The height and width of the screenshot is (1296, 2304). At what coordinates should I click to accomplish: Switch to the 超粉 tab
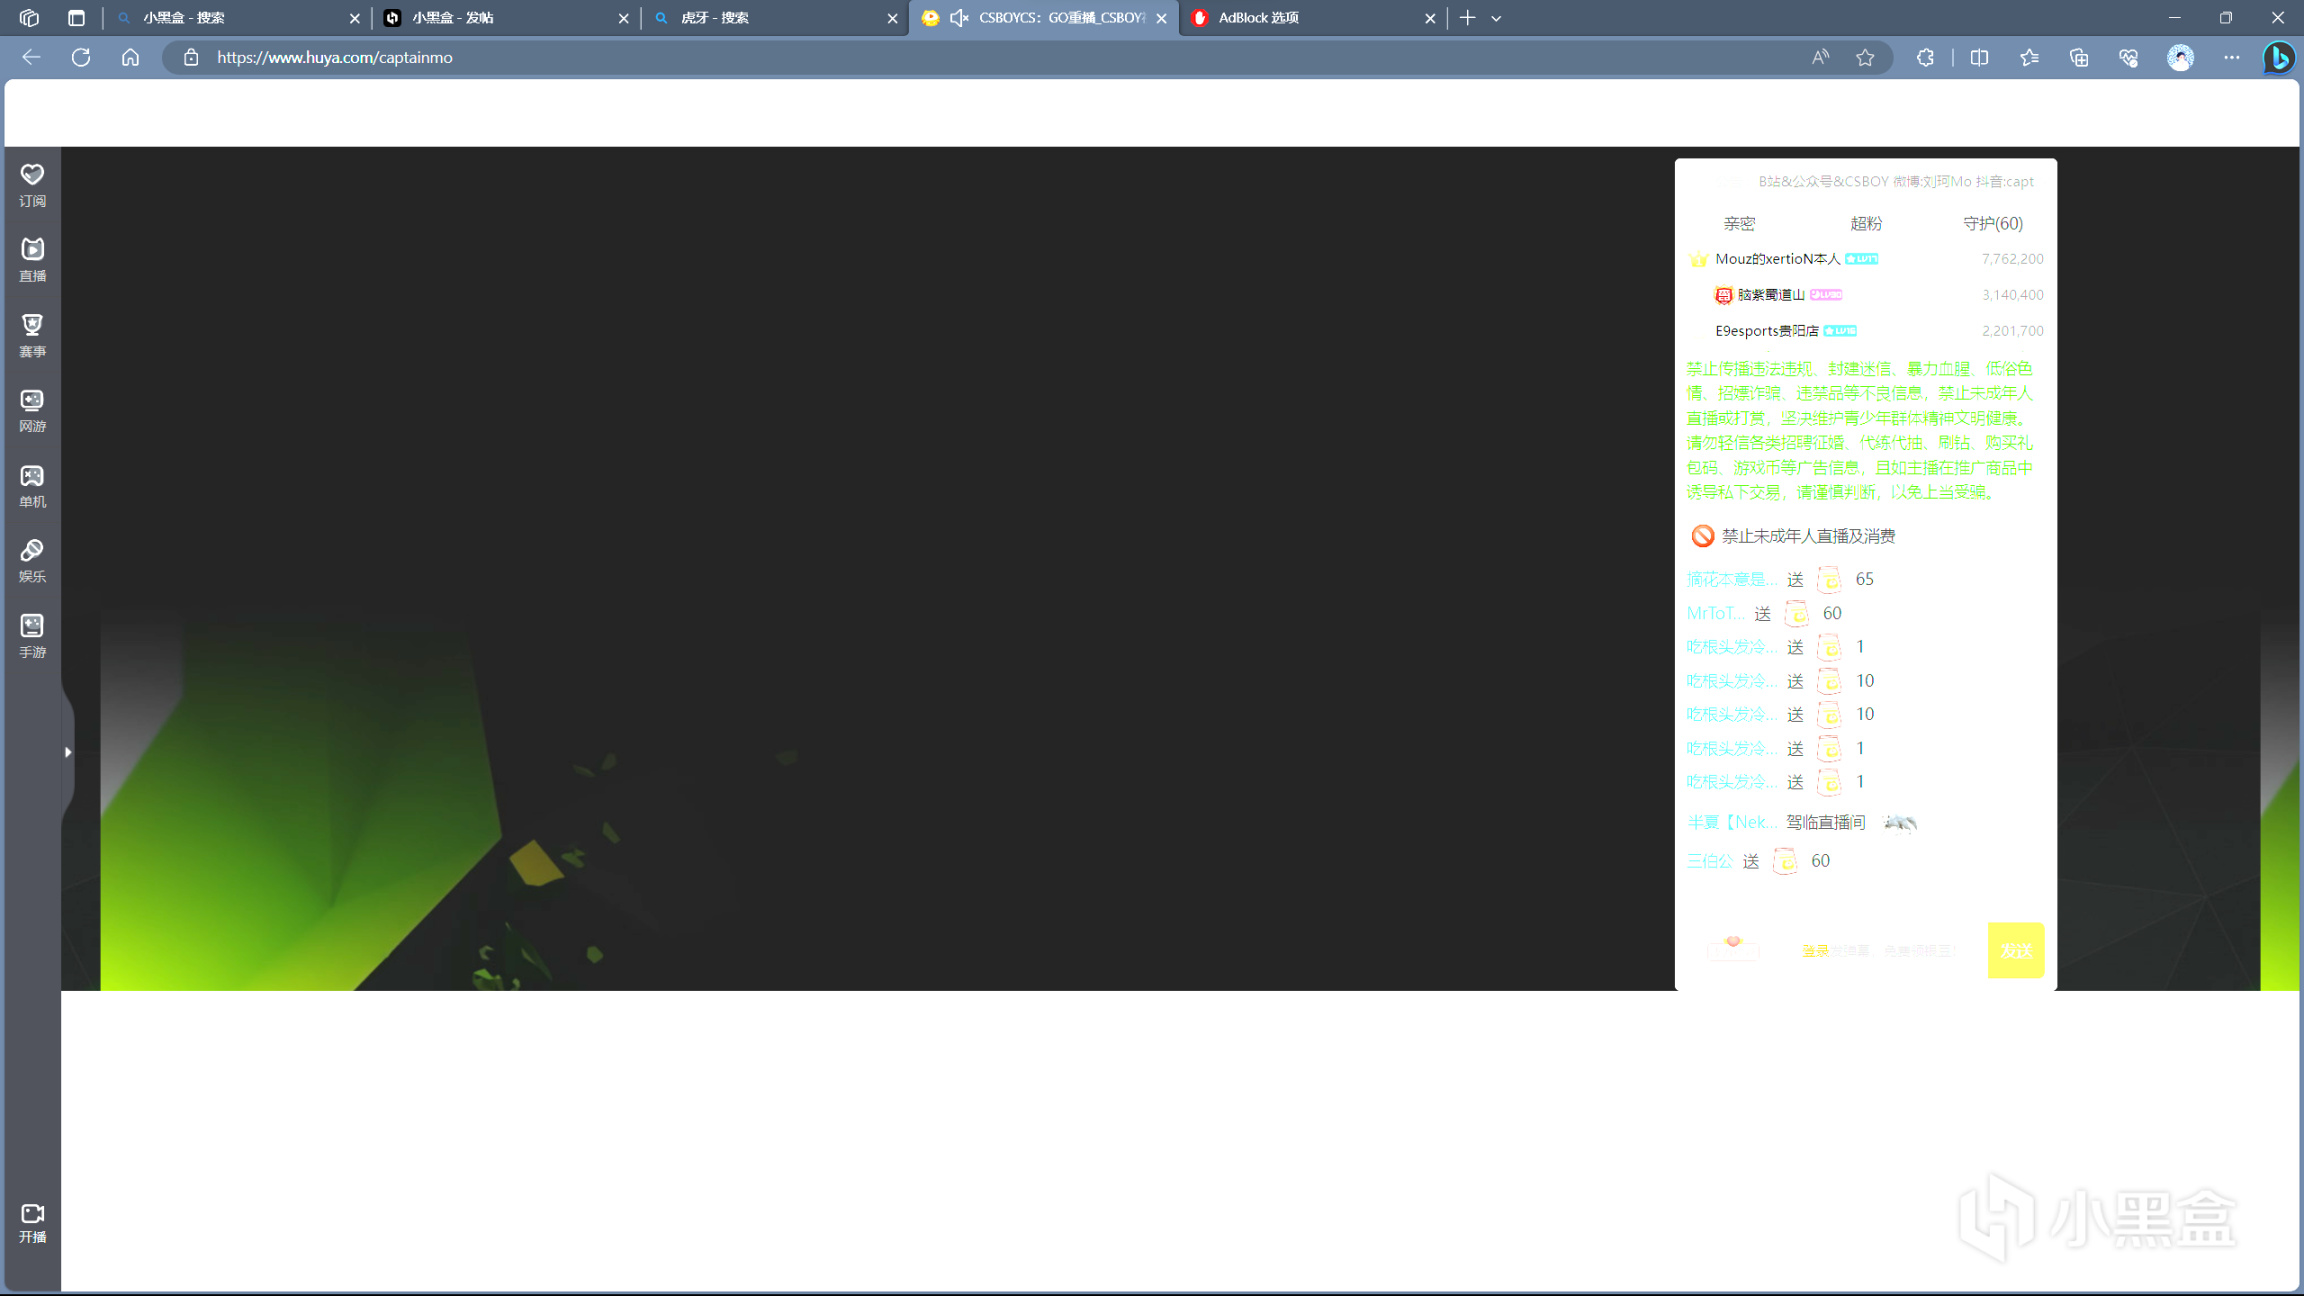pyautogui.click(x=1866, y=223)
